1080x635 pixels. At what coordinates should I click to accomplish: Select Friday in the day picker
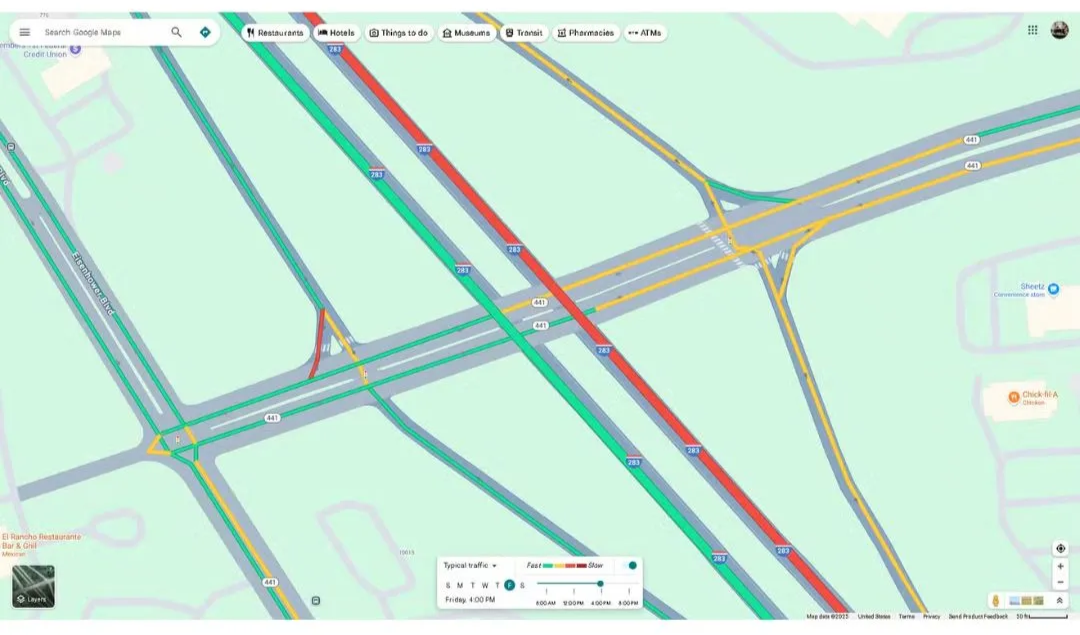509,585
